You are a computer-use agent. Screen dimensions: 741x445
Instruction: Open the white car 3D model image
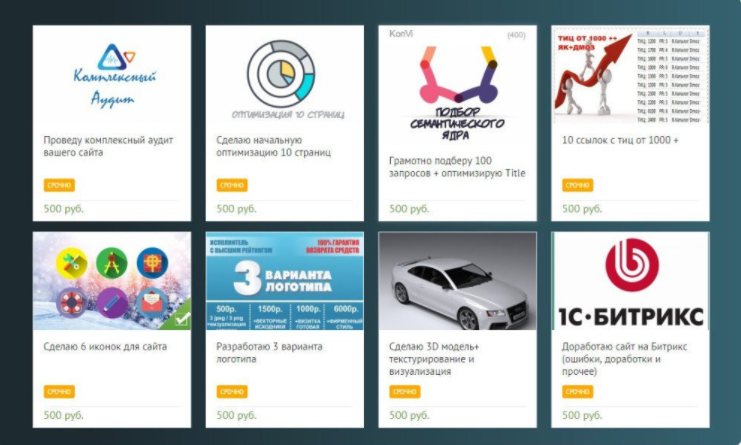tap(457, 281)
